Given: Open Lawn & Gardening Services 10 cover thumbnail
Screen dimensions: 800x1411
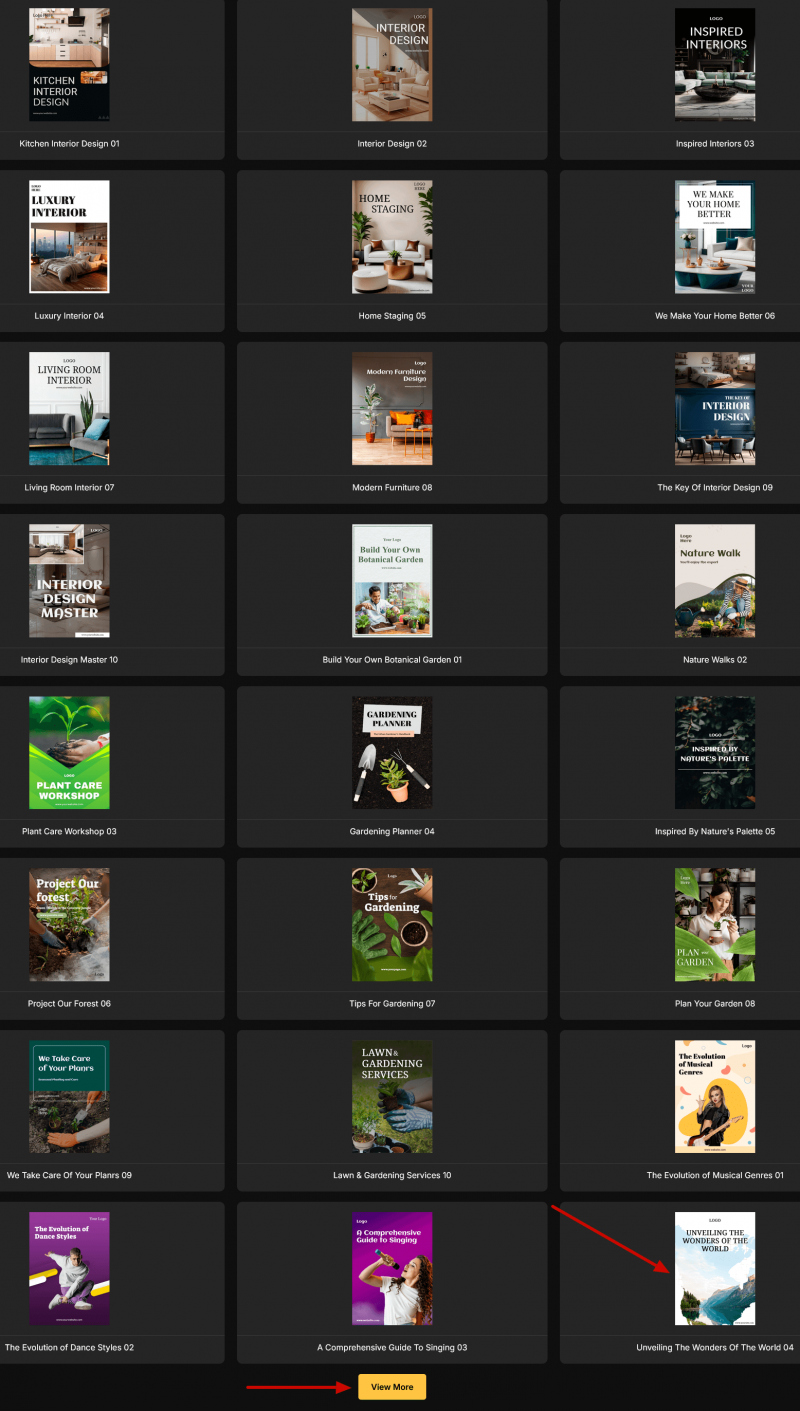Looking at the screenshot, I should (x=392, y=1097).
